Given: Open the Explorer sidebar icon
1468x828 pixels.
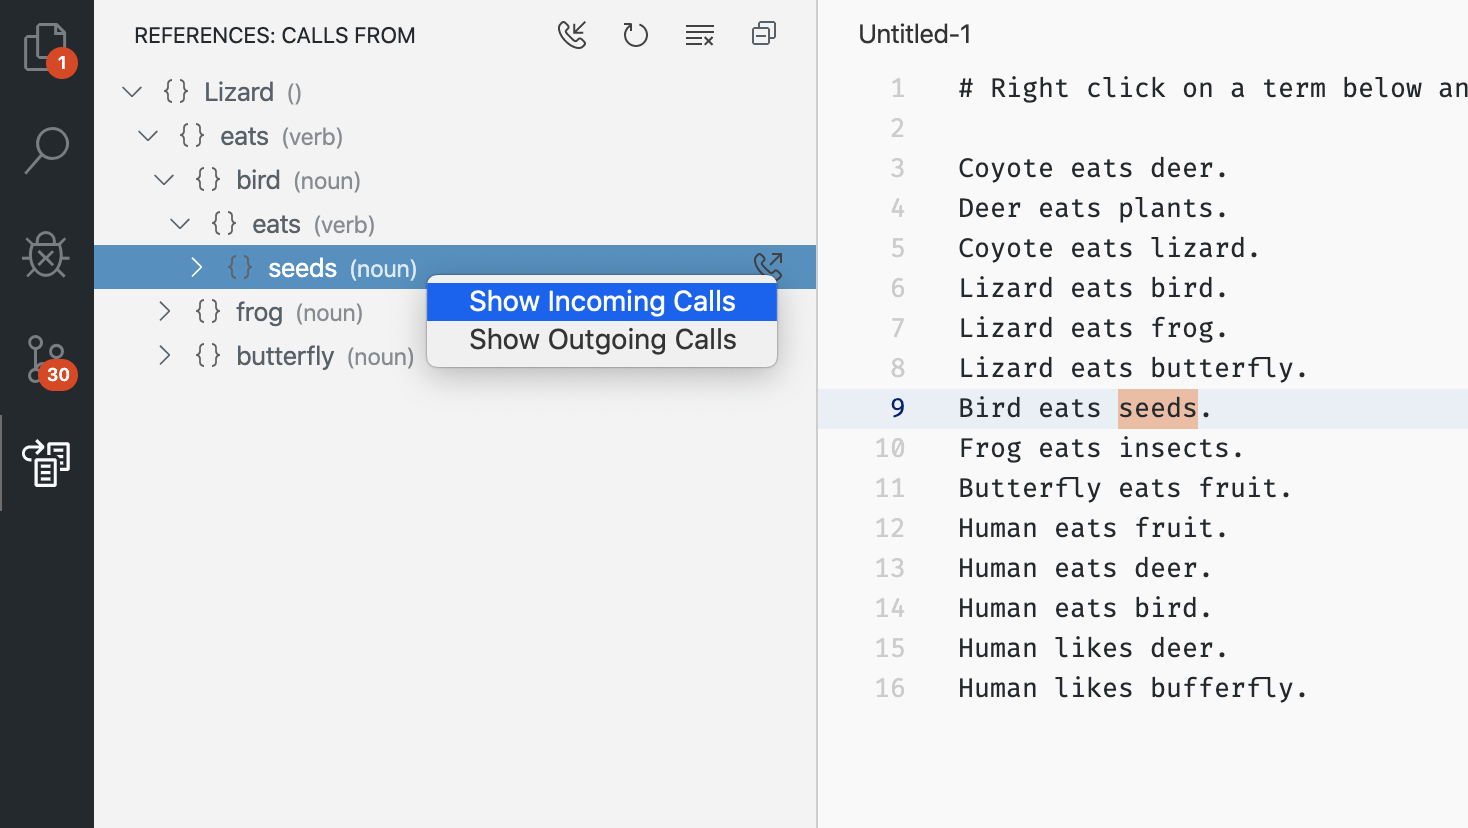Looking at the screenshot, I should [x=47, y=47].
